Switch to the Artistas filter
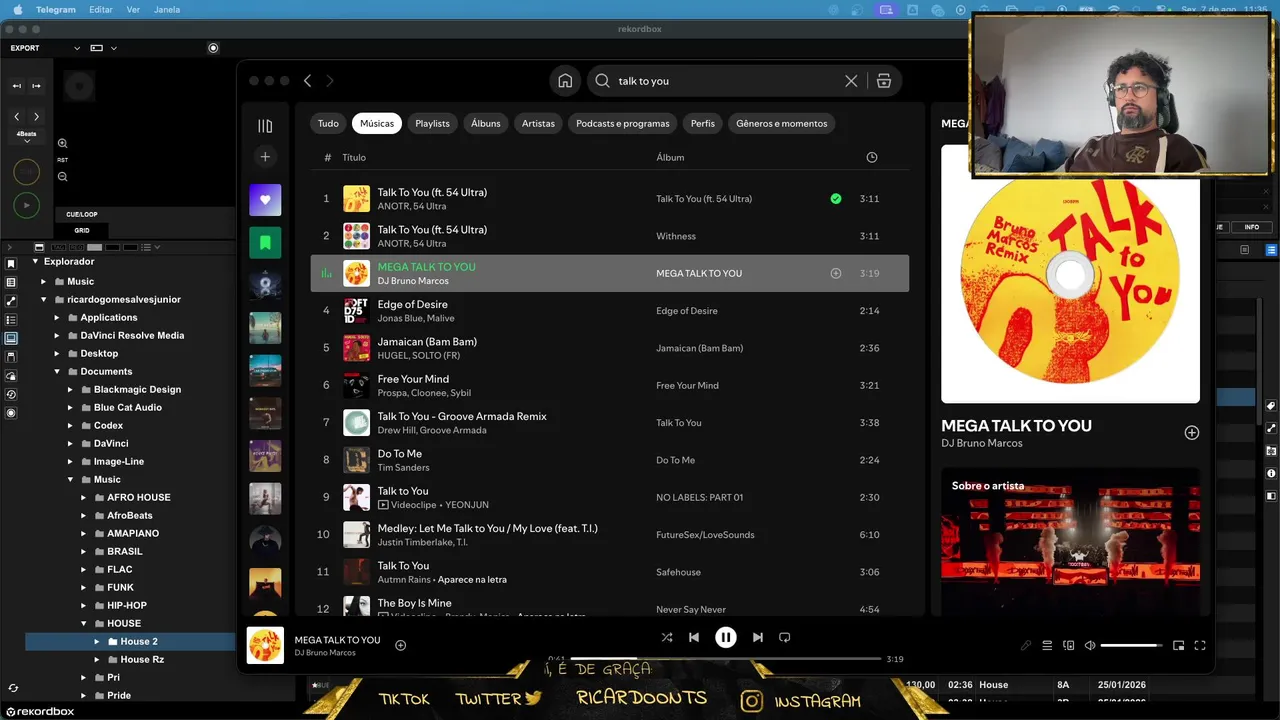 click(538, 123)
